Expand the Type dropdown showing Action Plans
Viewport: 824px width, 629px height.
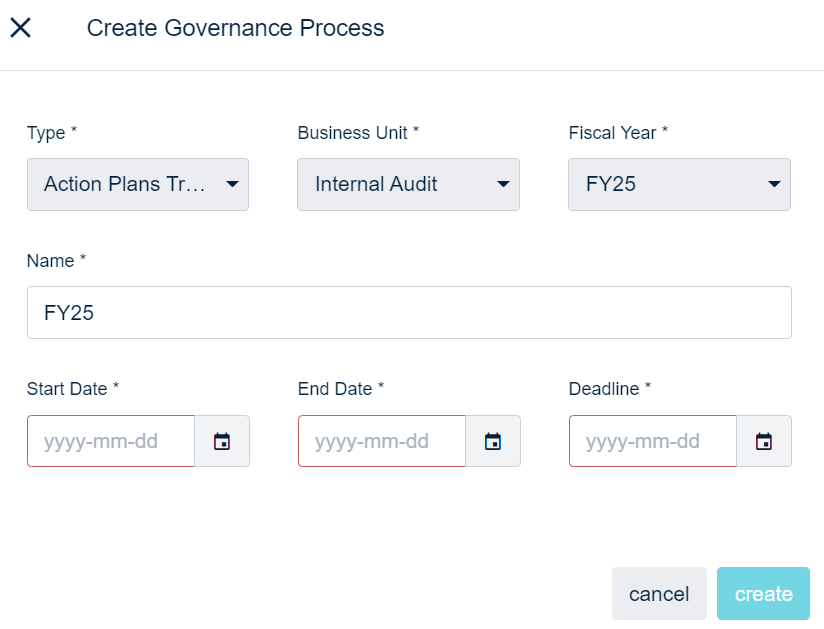click(x=138, y=184)
